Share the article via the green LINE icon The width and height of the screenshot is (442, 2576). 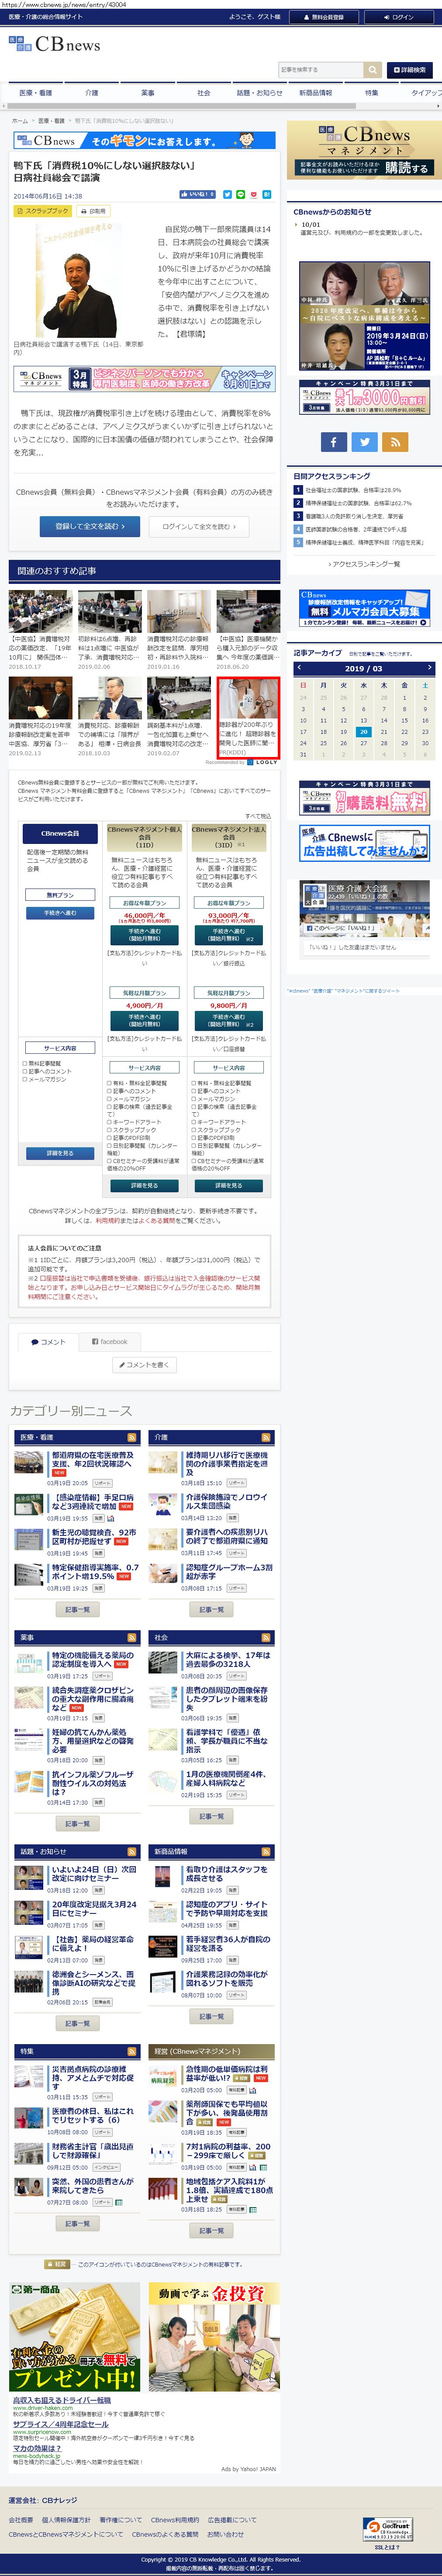click(240, 195)
